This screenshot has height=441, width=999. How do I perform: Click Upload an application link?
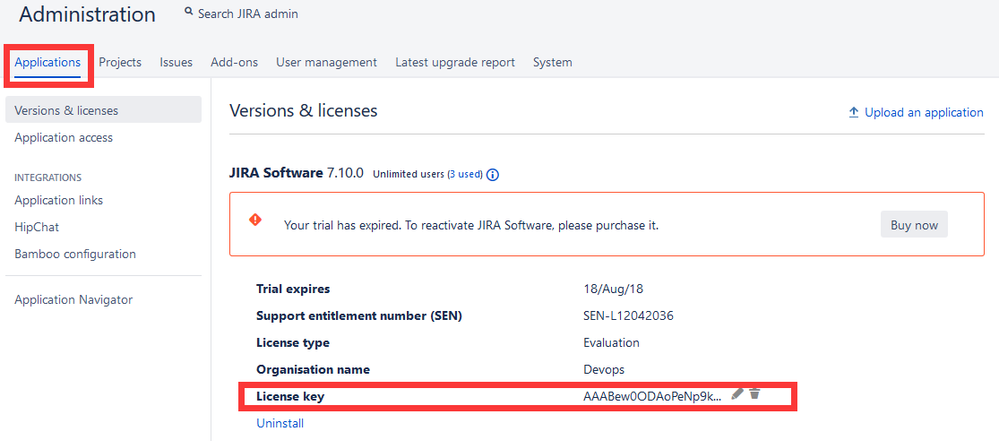coord(924,113)
